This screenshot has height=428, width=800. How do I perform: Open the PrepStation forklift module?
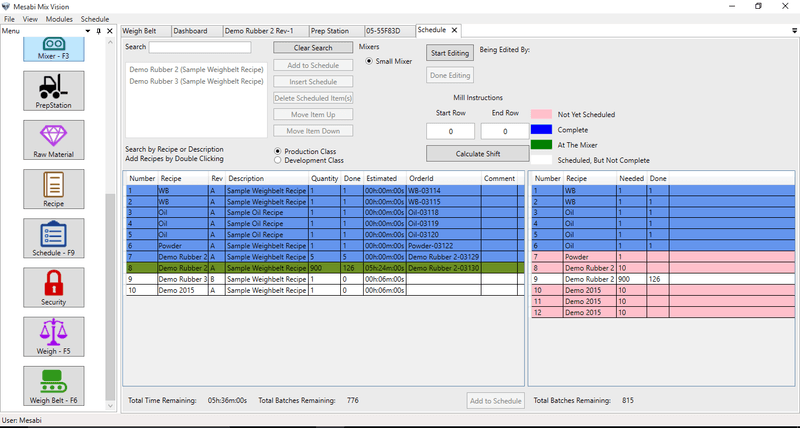tap(54, 91)
